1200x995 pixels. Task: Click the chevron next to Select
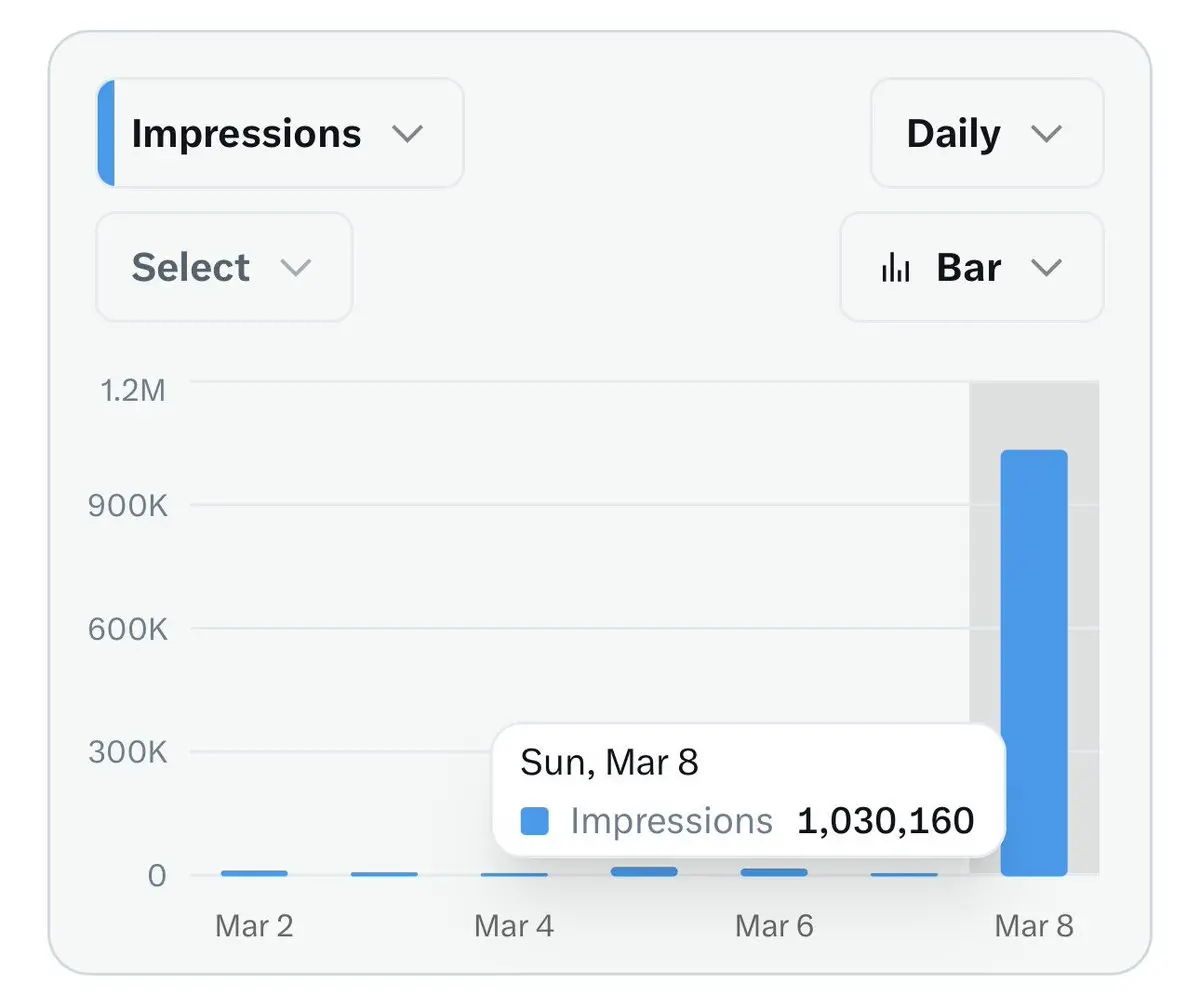[296, 268]
